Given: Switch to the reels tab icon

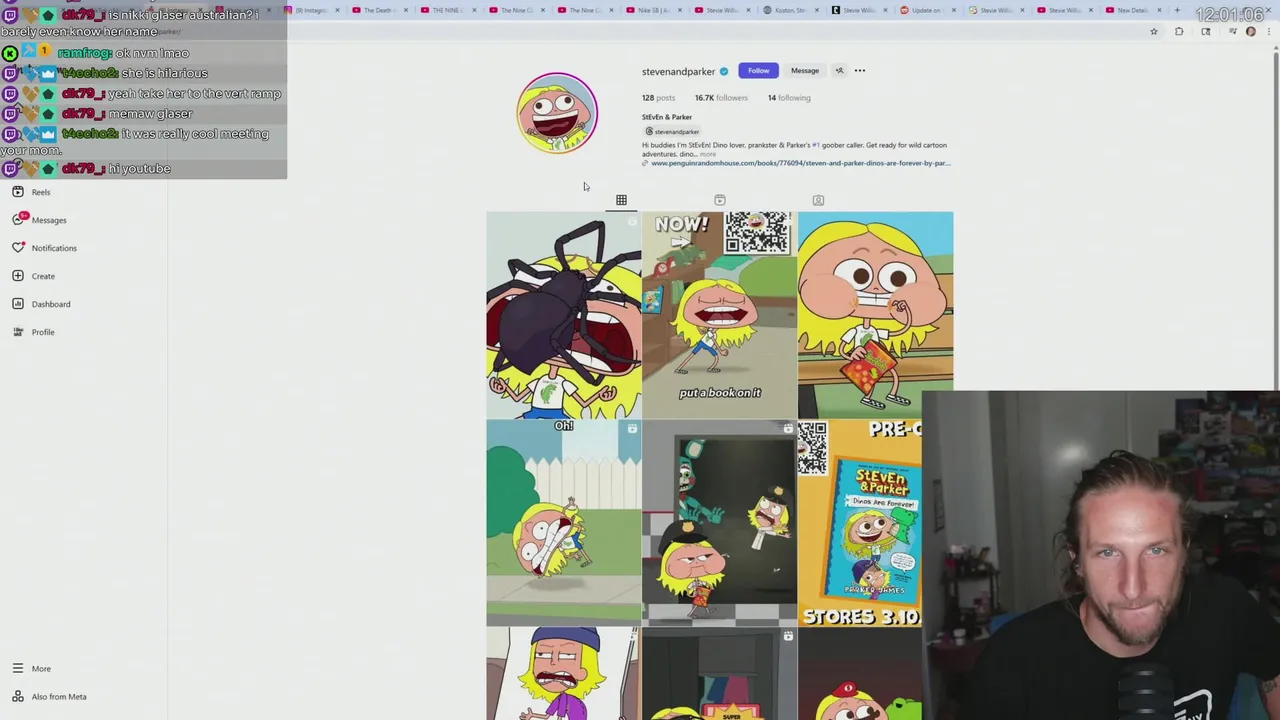Looking at the screenshot, I should pyautogui.click(x=720, y=200).
